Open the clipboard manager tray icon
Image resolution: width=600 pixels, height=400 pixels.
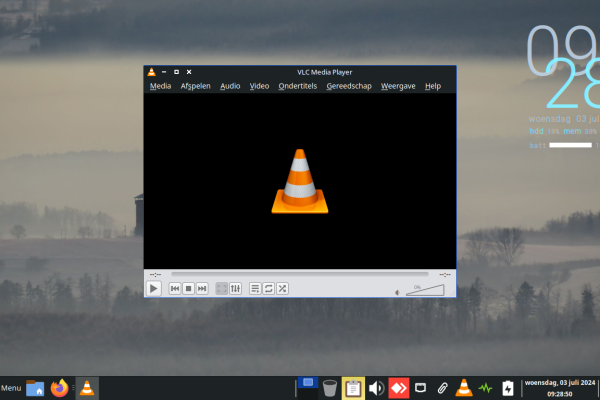point(352,388)
